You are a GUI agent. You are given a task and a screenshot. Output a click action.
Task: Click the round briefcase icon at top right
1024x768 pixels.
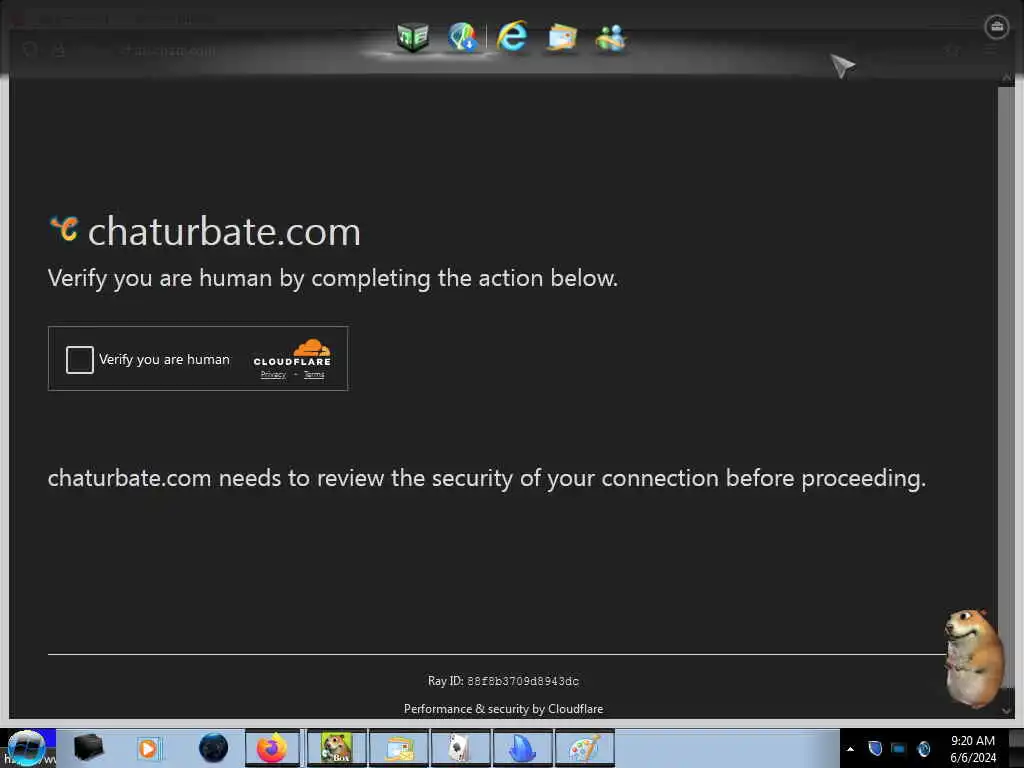[x=997, y=27]
